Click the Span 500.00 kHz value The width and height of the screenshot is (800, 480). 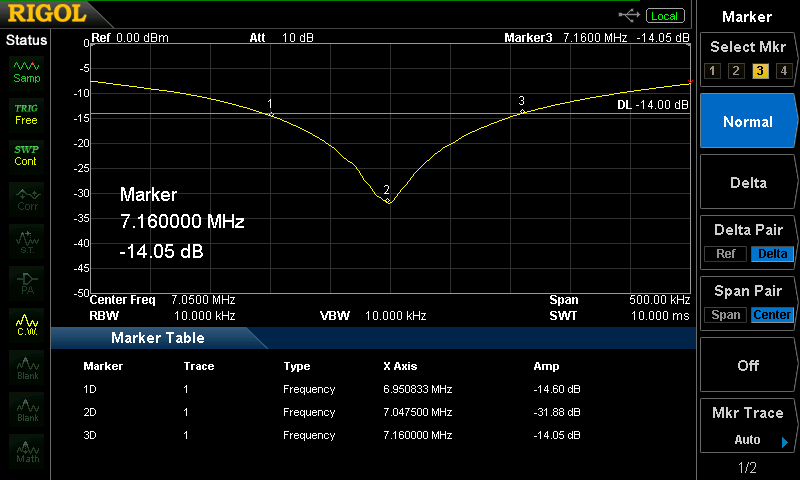659,300
